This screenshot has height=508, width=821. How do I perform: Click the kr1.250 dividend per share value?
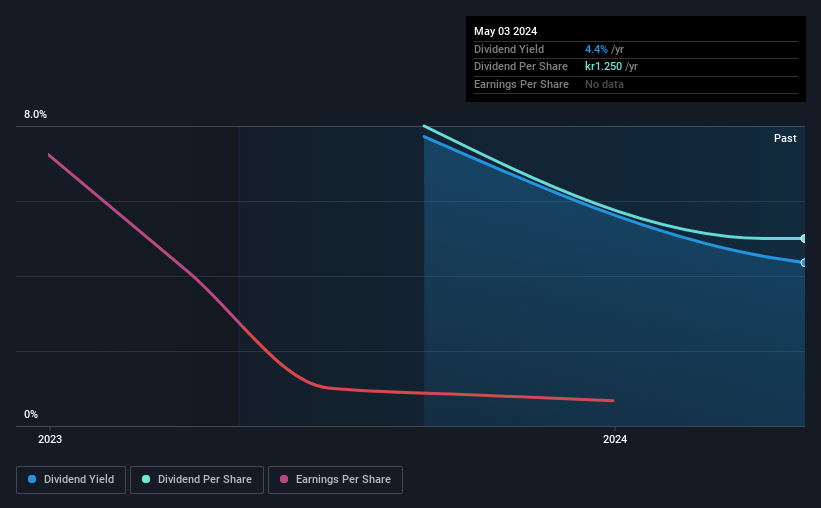point(603,67)
